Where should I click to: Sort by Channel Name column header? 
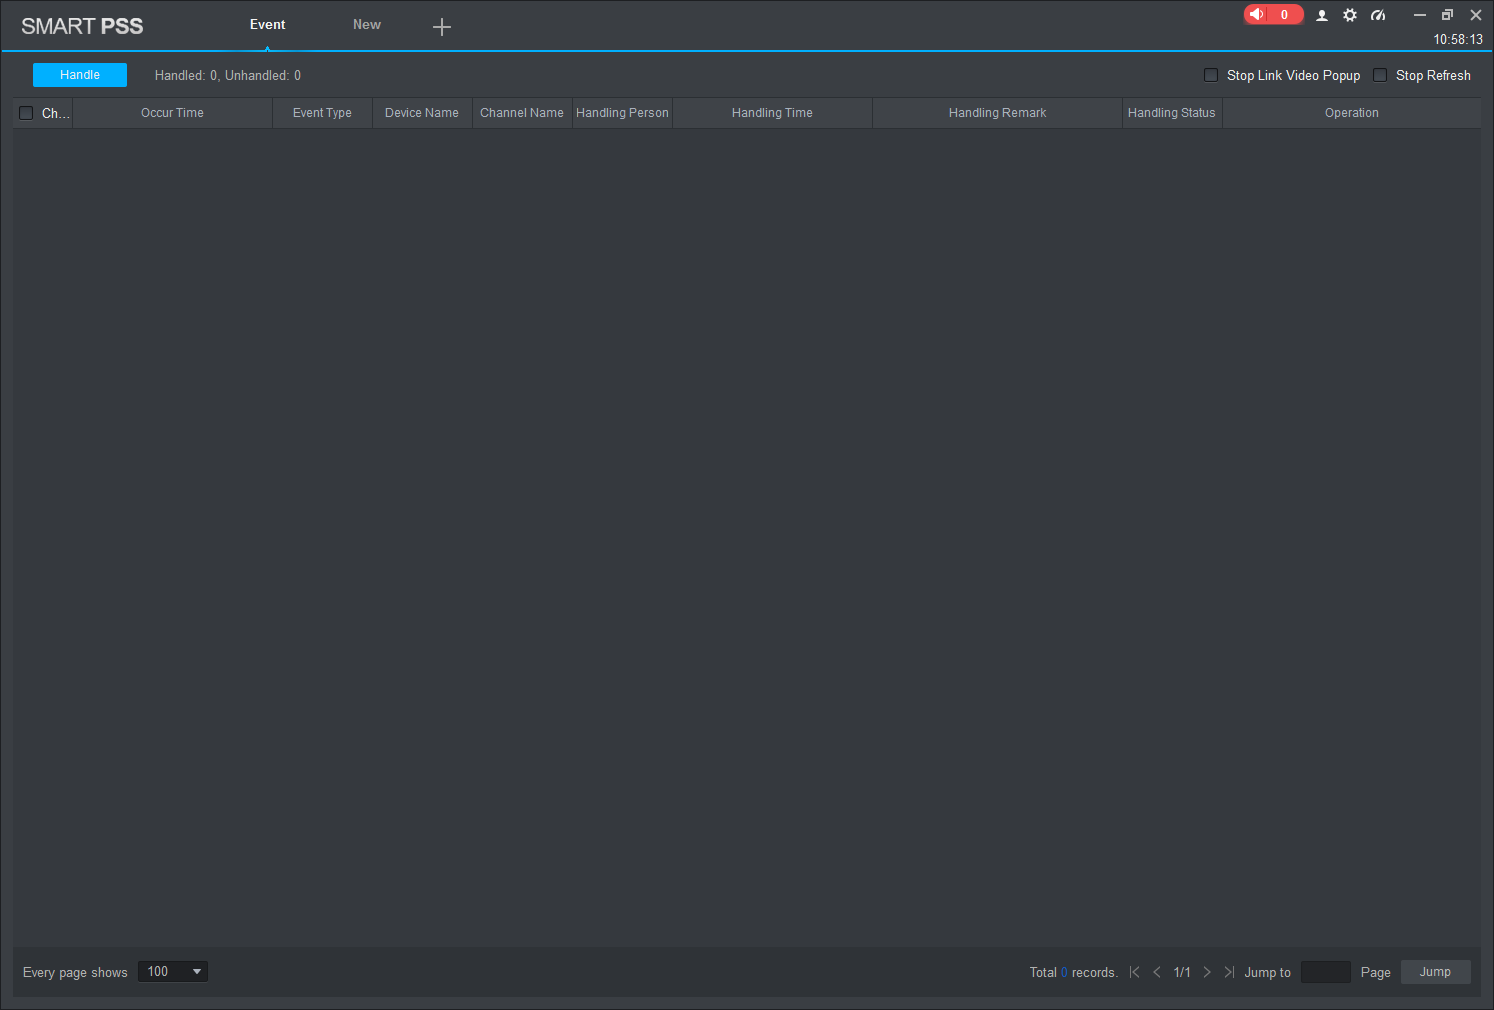522,113
